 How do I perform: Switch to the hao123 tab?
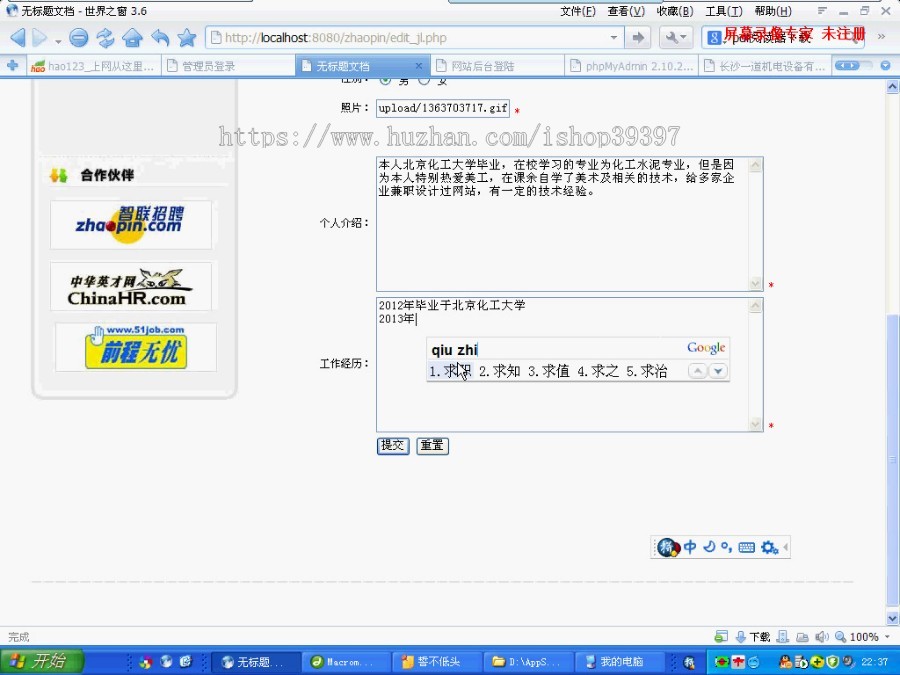(94, 66)
